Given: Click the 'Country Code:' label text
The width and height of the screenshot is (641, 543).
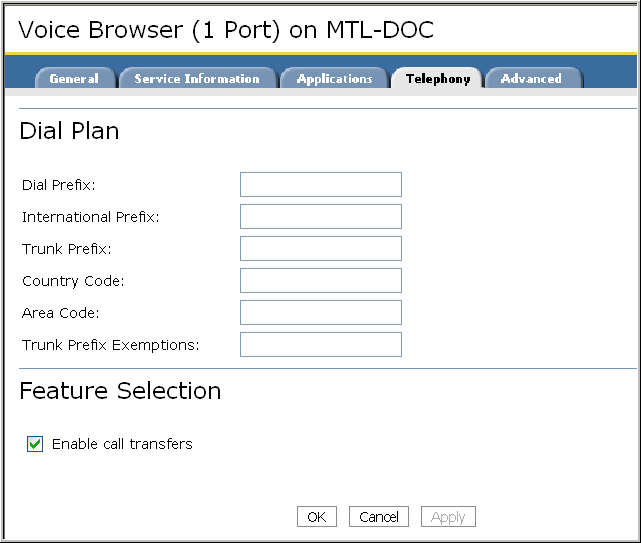Looking at the screenshot, I should click(73, 281).
